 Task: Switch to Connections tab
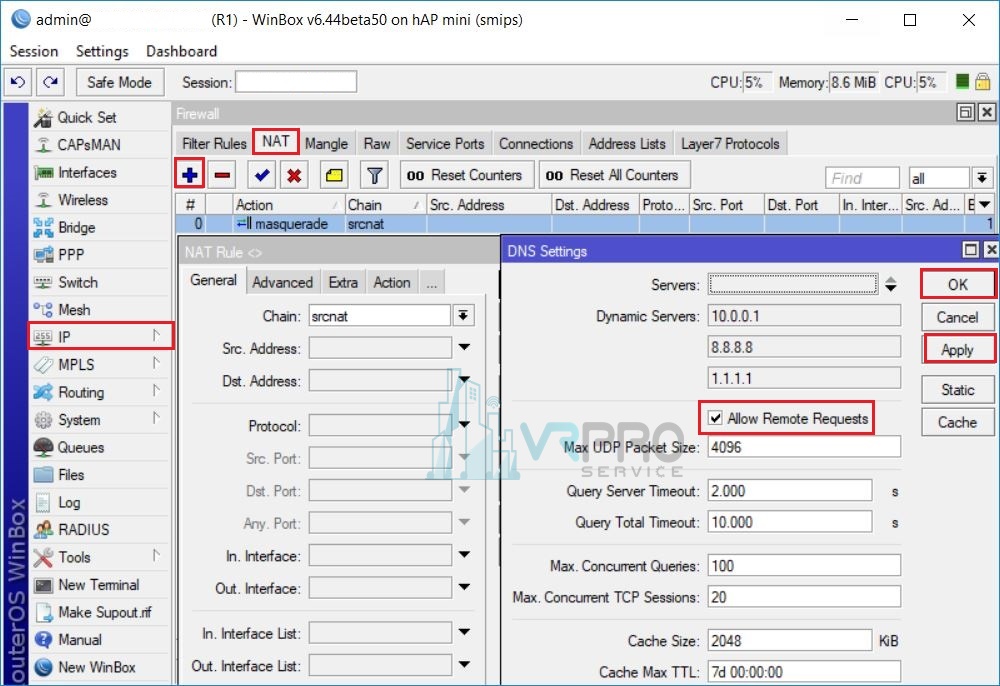tap(536, 143)
